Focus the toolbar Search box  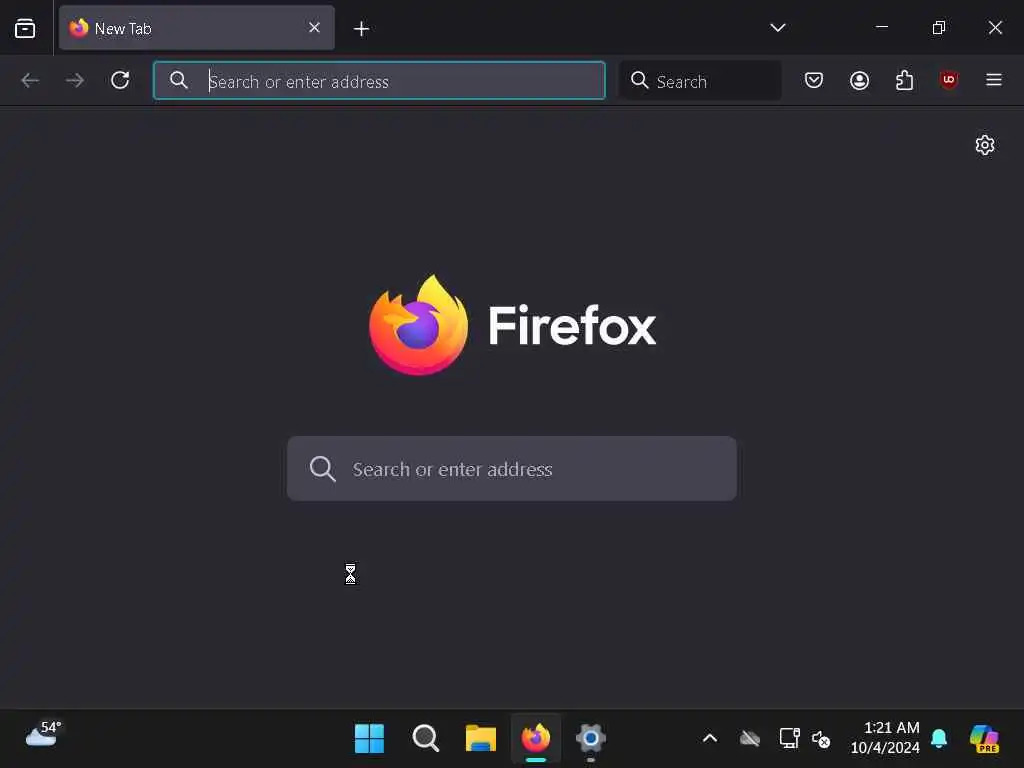click(700, 80)
